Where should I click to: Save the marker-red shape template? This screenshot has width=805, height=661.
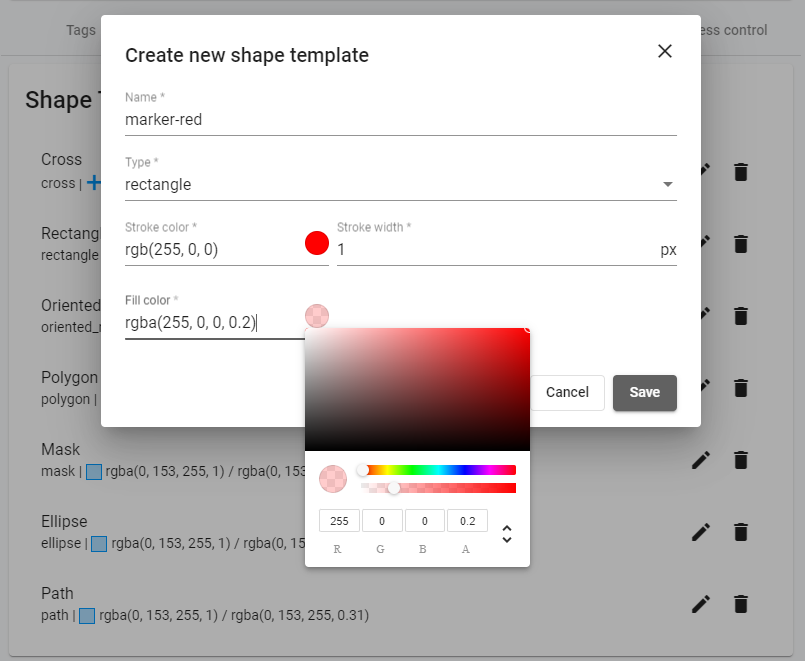pyautogui.click(x=644, y=393)
